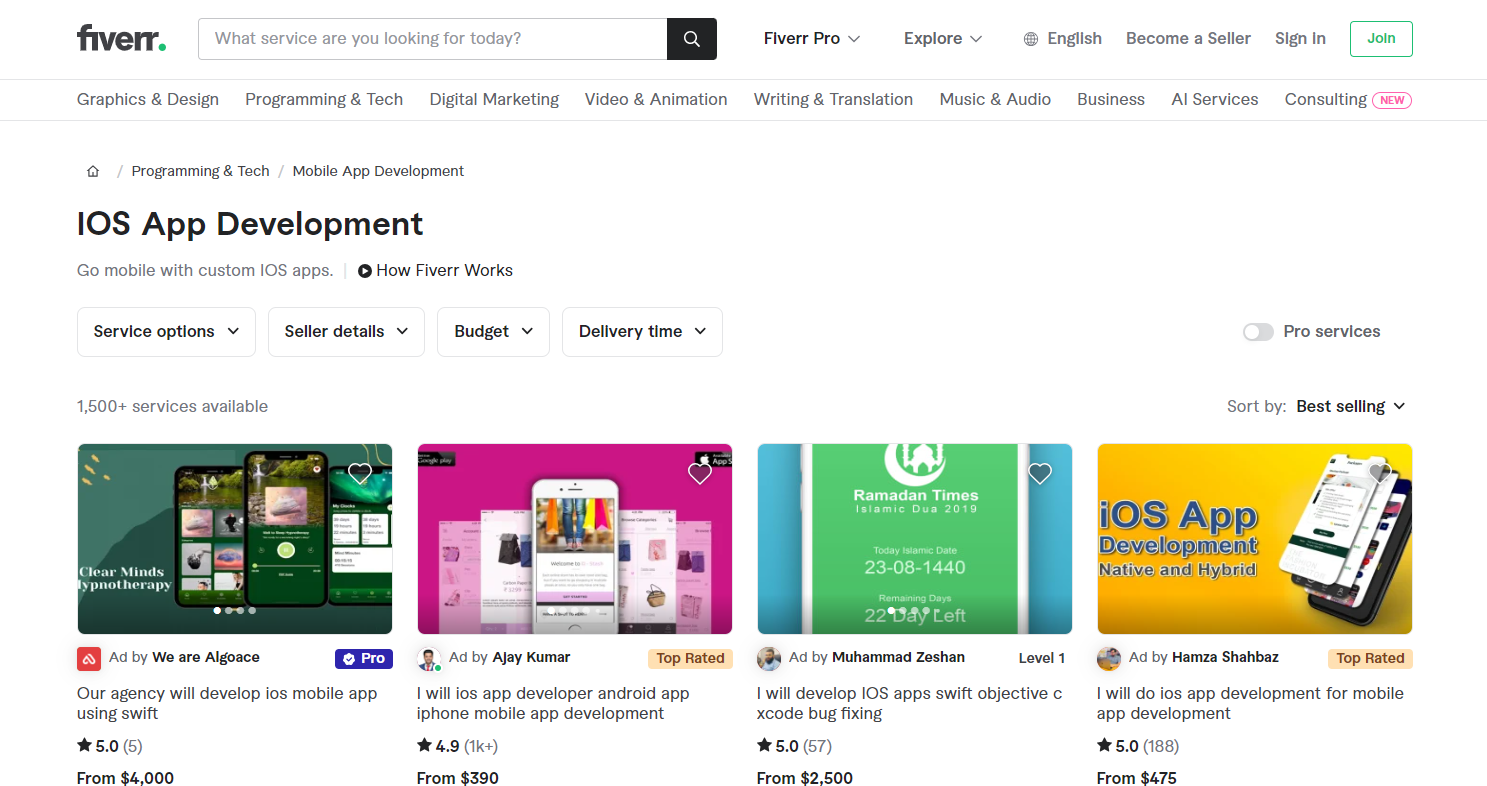This screenshot has height=786, width=1487.
Task: Click the 'From $4,000' price text
Action: click(x=125, y=778)
